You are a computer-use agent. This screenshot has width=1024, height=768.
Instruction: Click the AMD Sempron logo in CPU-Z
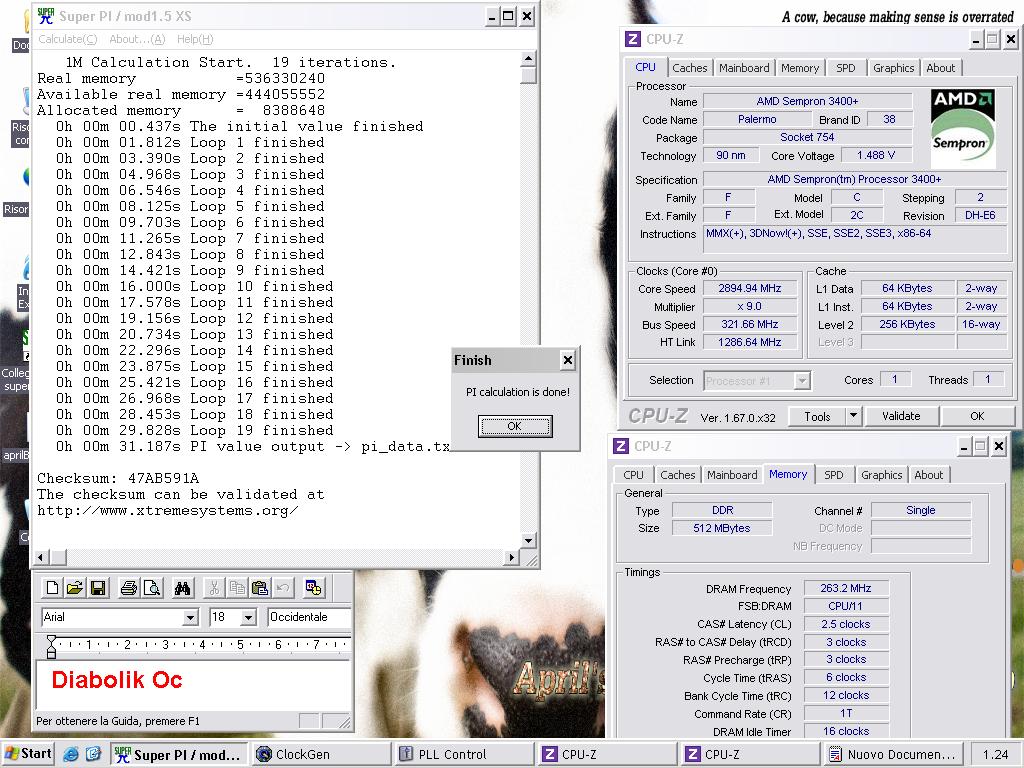point(963,129)
